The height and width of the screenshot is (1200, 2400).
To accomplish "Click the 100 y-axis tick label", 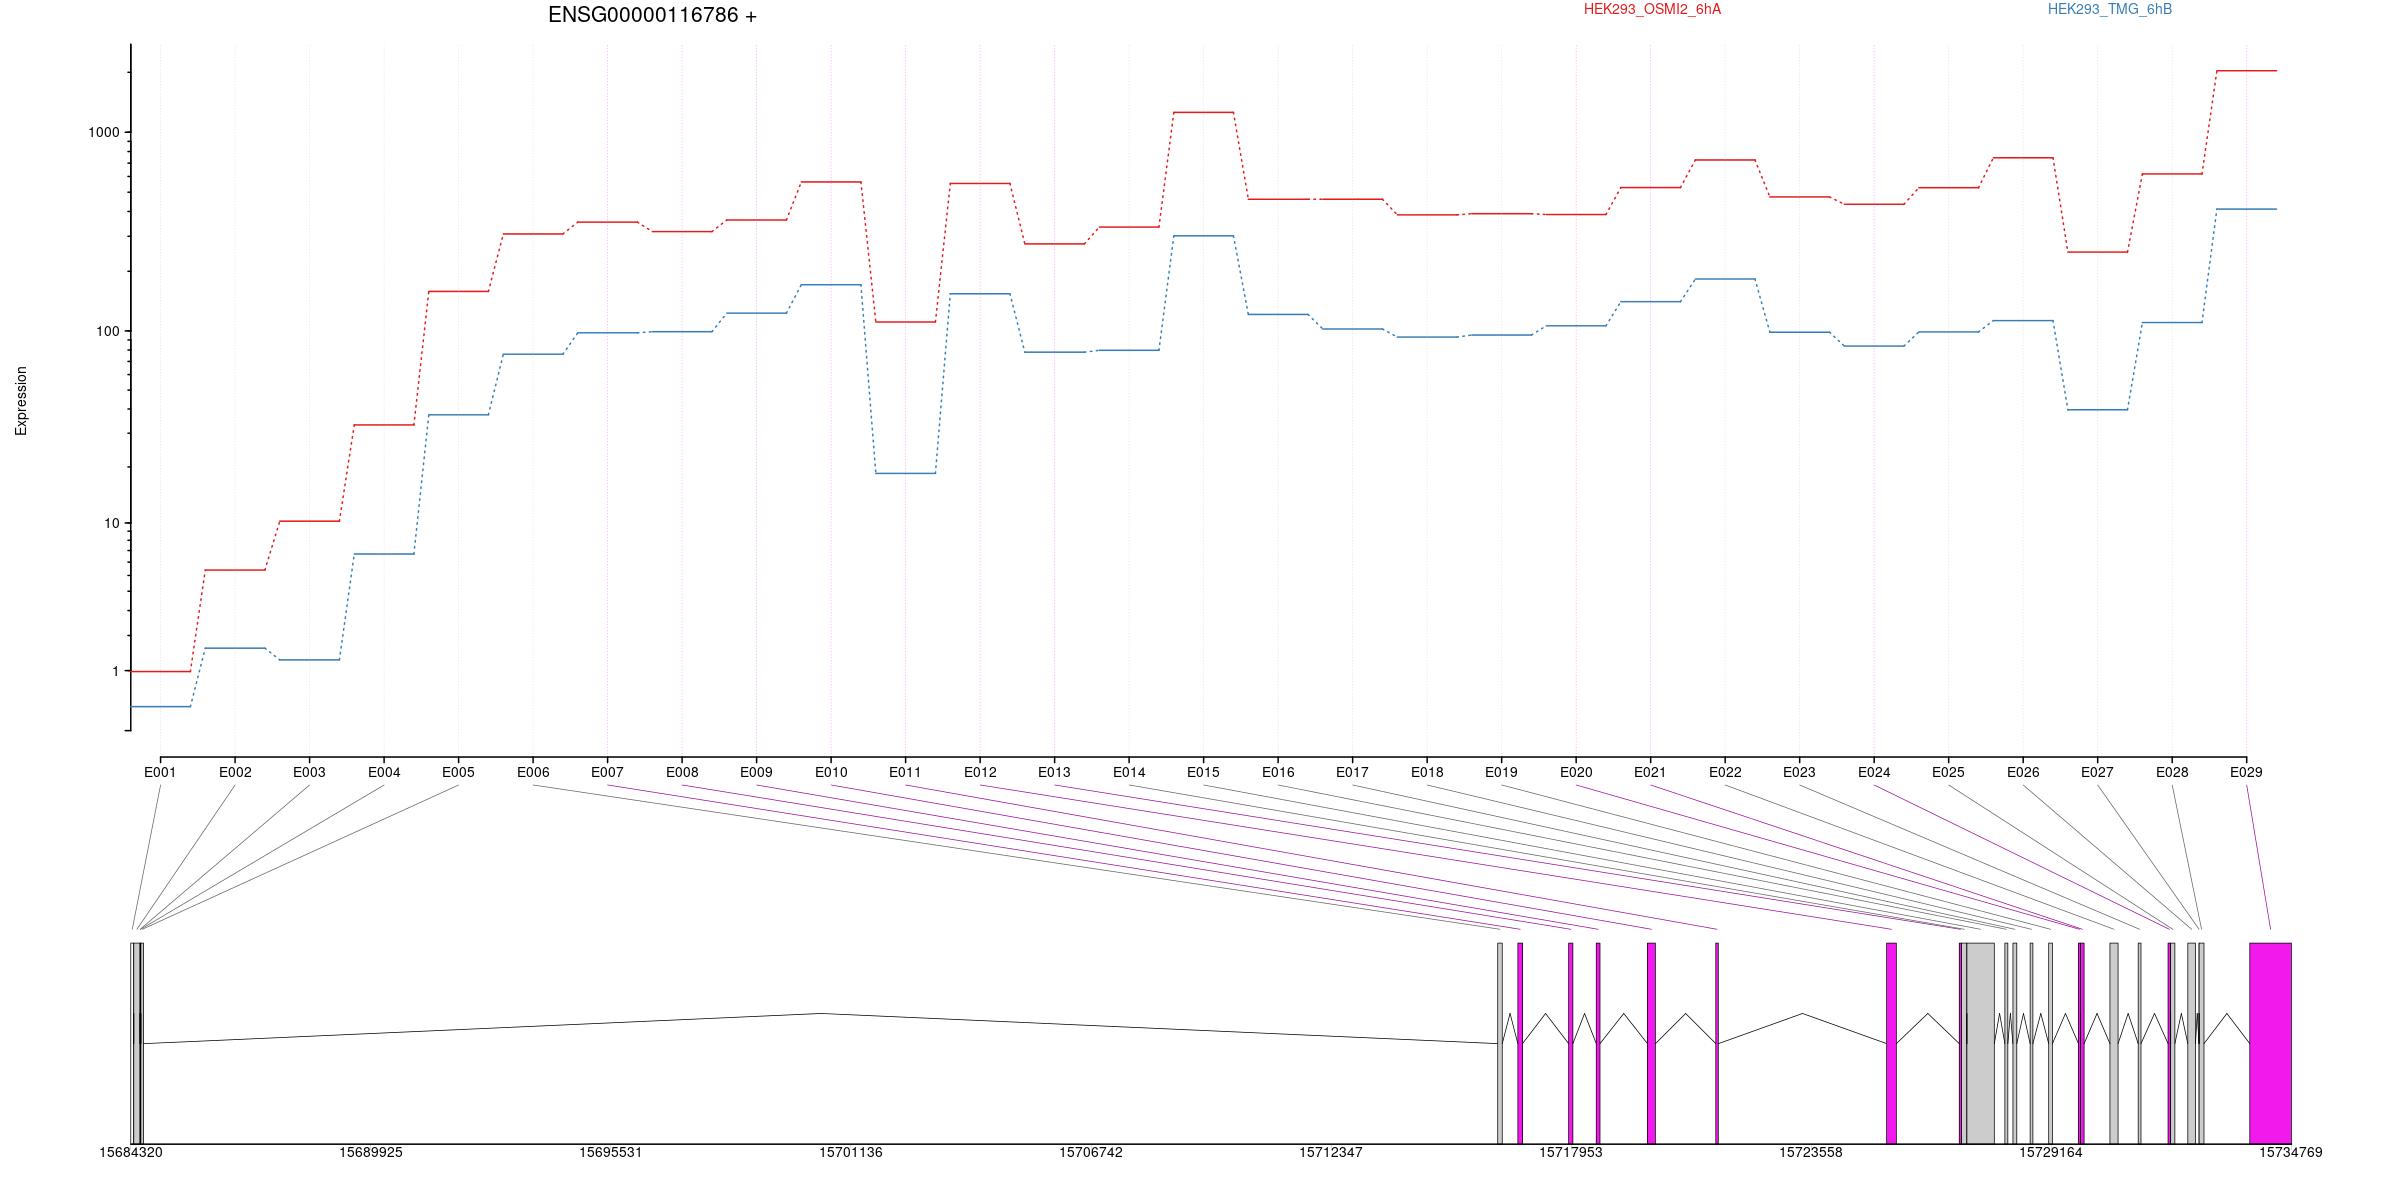I will (x=107, y=331).
